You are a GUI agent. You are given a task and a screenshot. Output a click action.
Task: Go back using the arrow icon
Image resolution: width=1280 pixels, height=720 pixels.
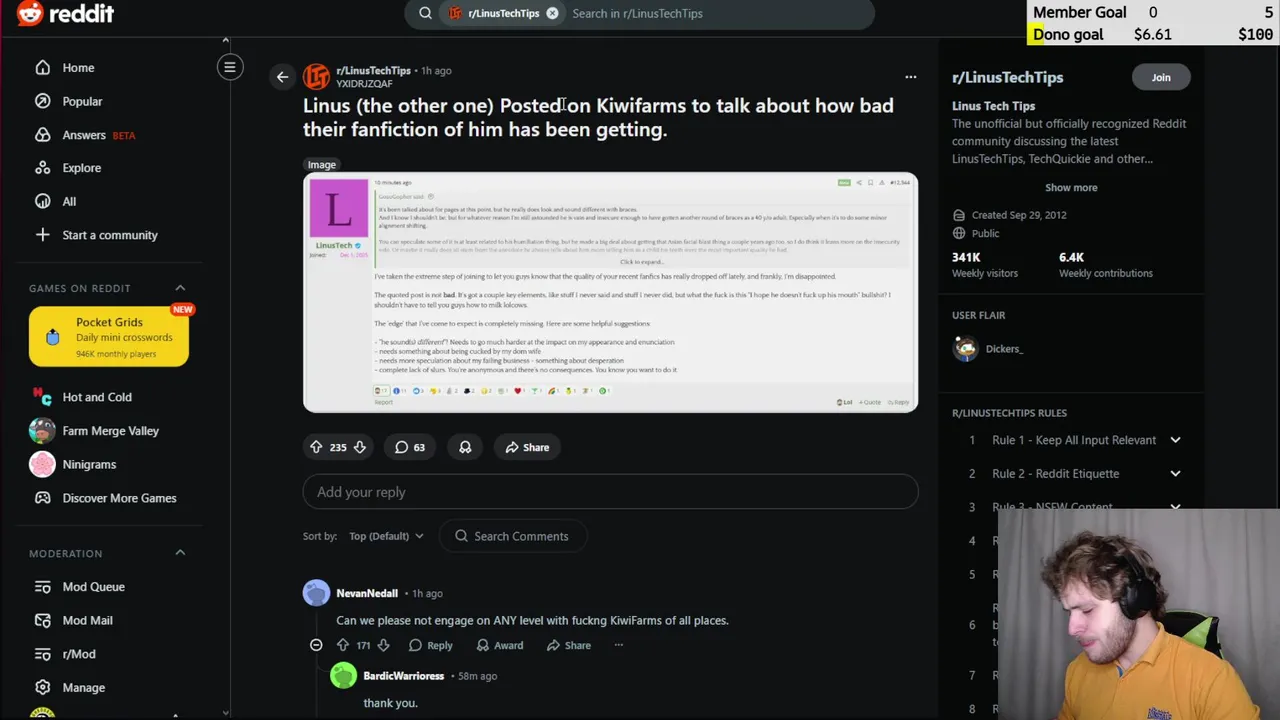(282, 77)
